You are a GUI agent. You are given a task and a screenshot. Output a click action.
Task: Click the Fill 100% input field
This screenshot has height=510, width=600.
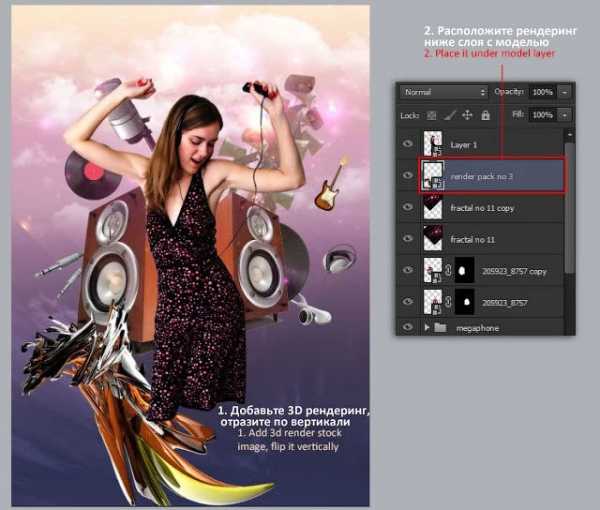click(x=543, y=115)
